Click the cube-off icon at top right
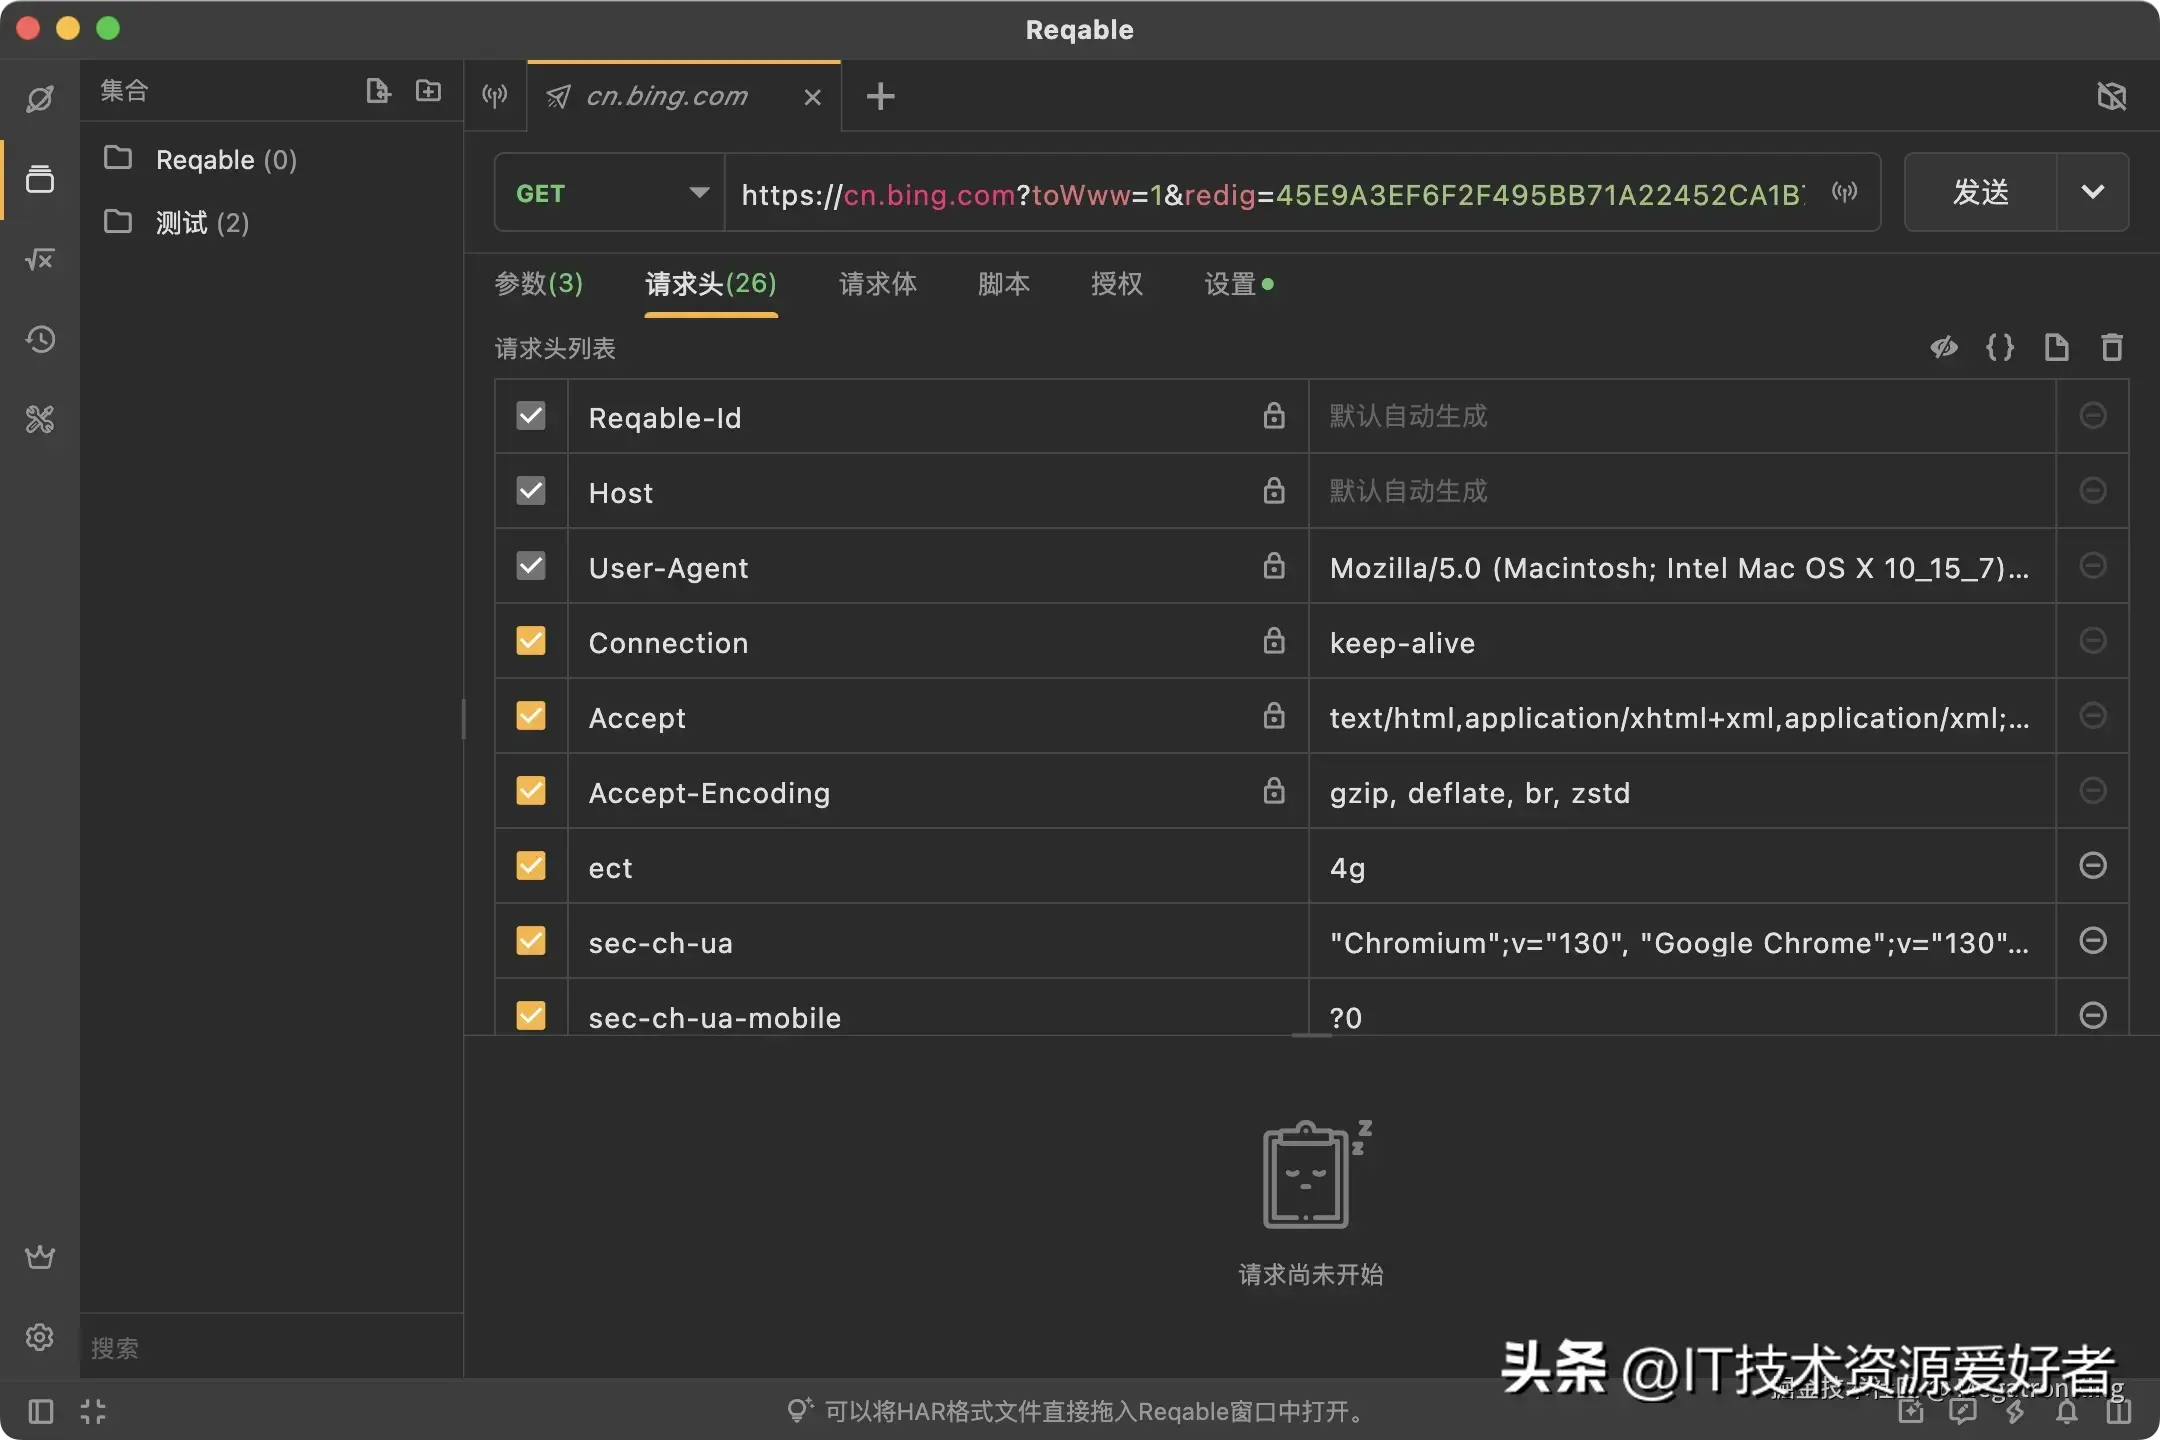This screenshot has width=2160, height=1440. click(x=2111, y=96)
